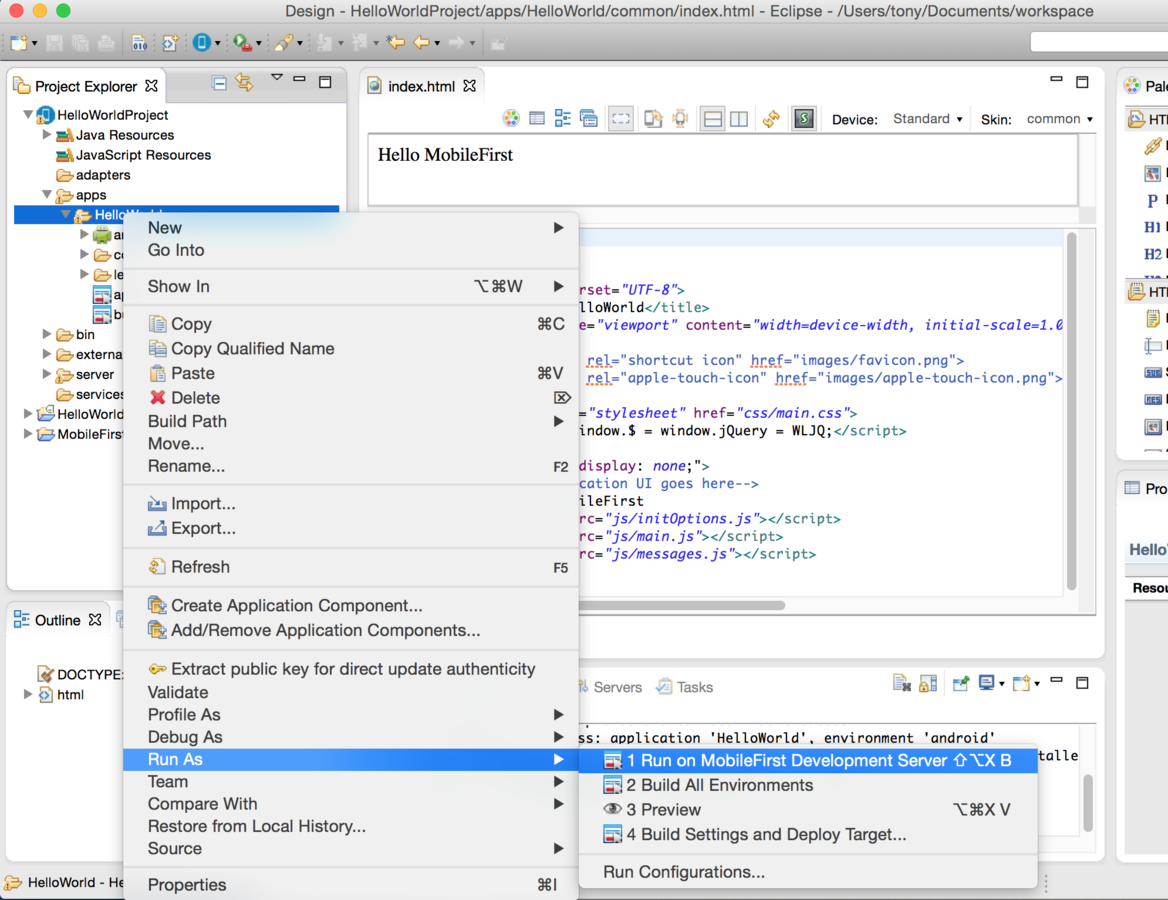Toggle the dashed selection frame button
This screenshot has width=1168, height=900.
(620, 118)
